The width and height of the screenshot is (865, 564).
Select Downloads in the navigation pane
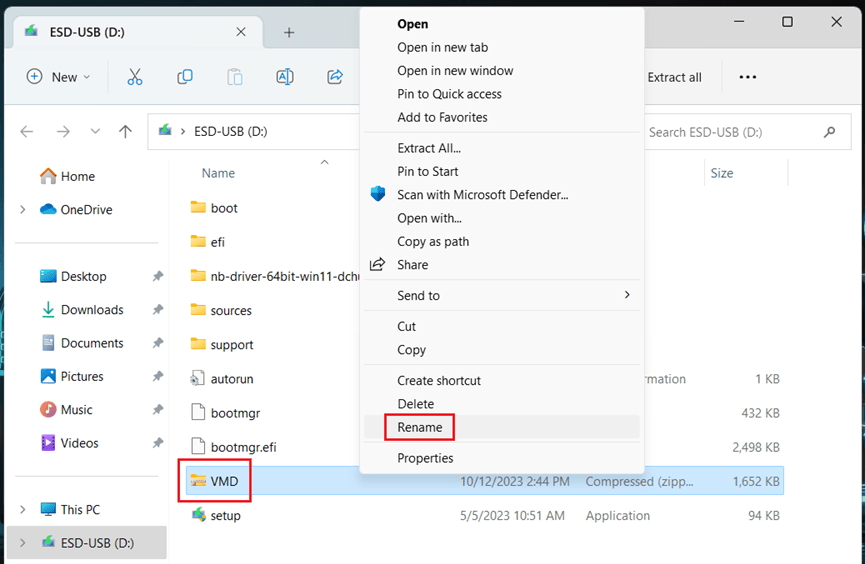[92, 310]
